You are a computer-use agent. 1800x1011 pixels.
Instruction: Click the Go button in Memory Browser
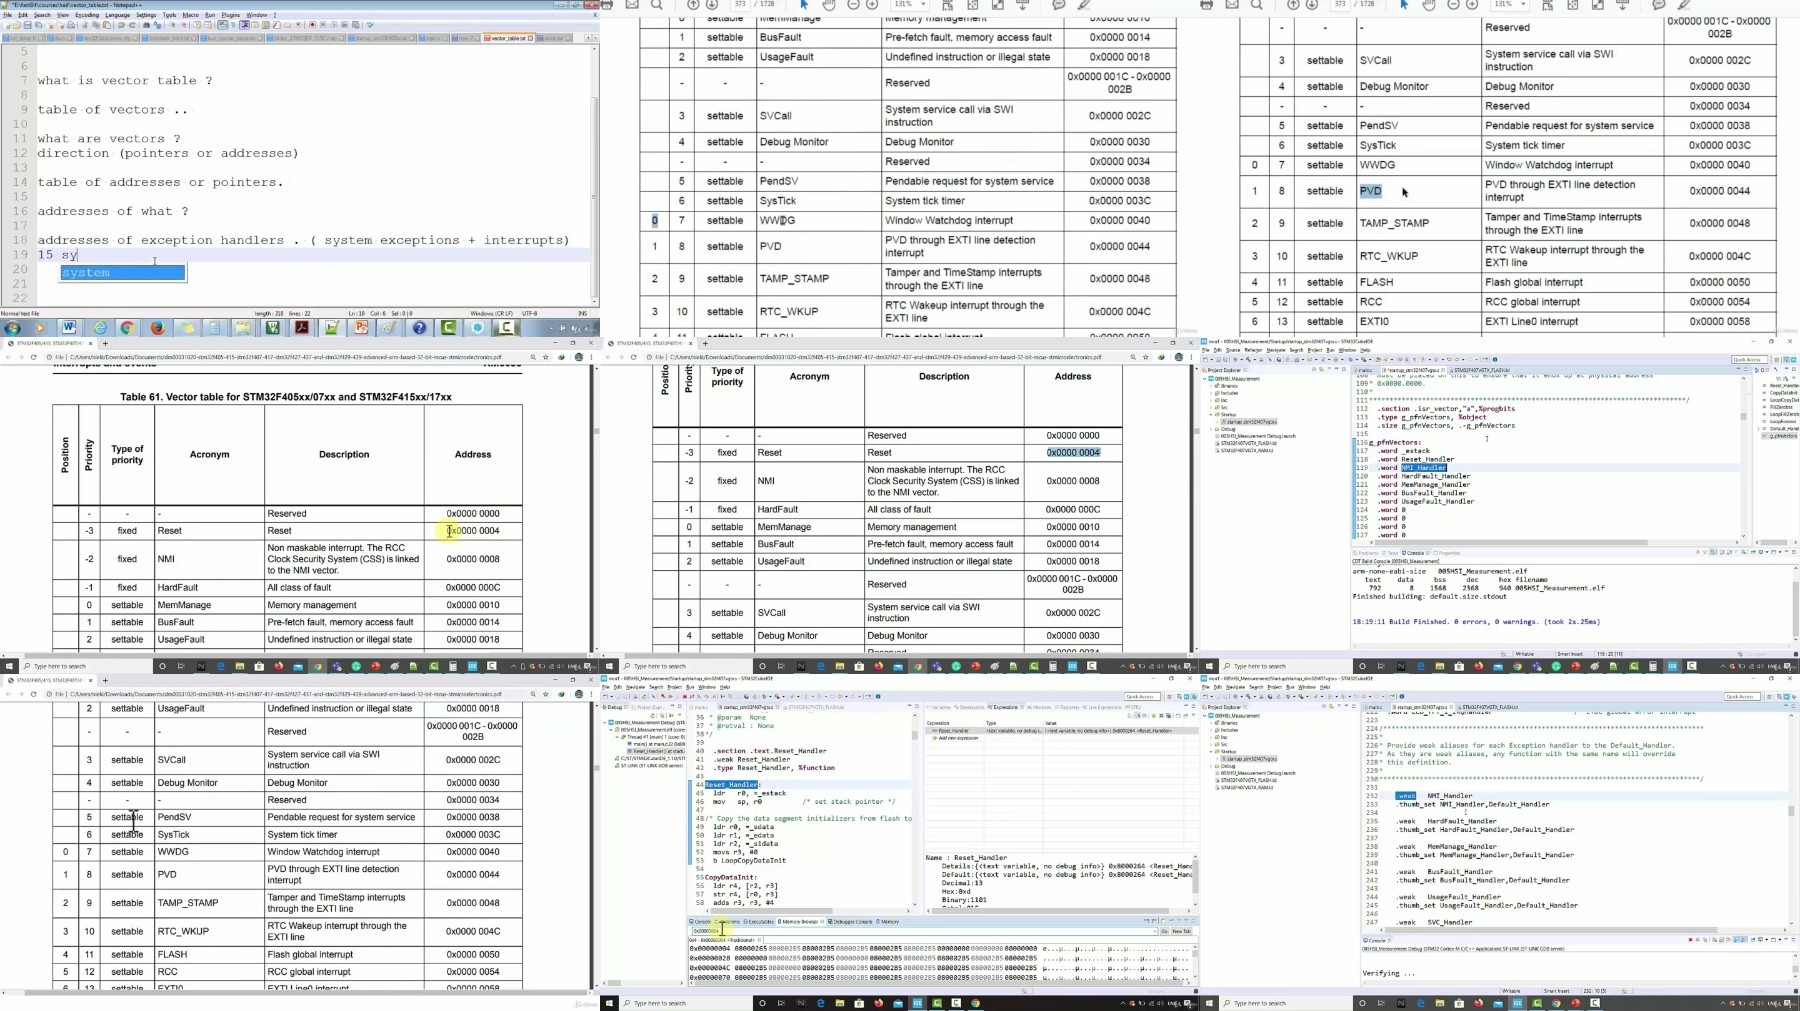(x=1164, y=931)
